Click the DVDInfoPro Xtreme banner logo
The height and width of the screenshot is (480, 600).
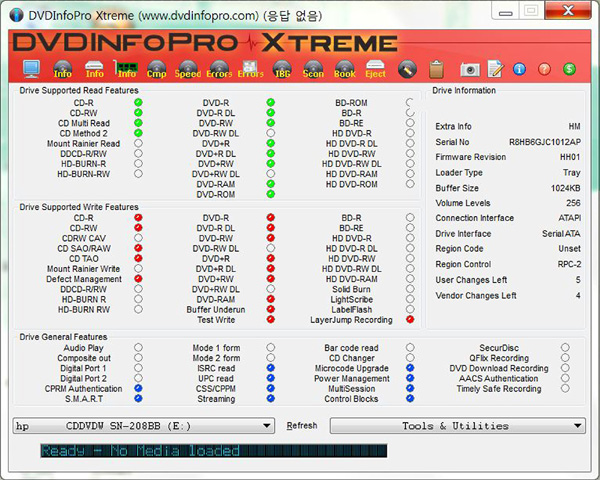tap(205, 42)
